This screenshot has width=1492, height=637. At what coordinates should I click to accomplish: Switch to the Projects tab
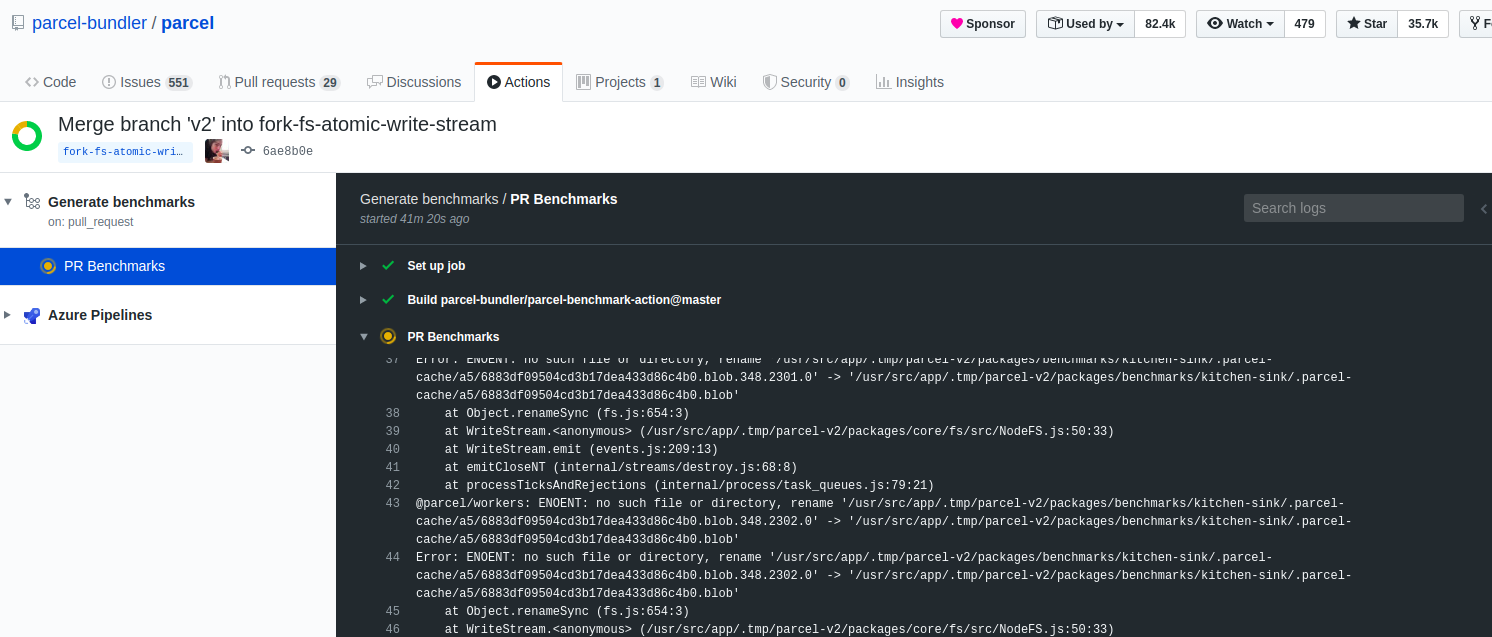620,82
